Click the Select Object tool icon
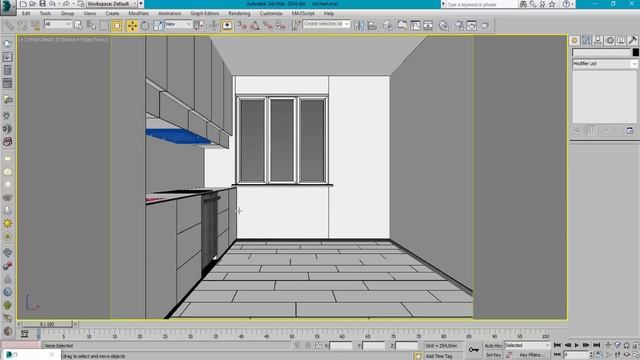The image size is (640, 360). point(78,26)
